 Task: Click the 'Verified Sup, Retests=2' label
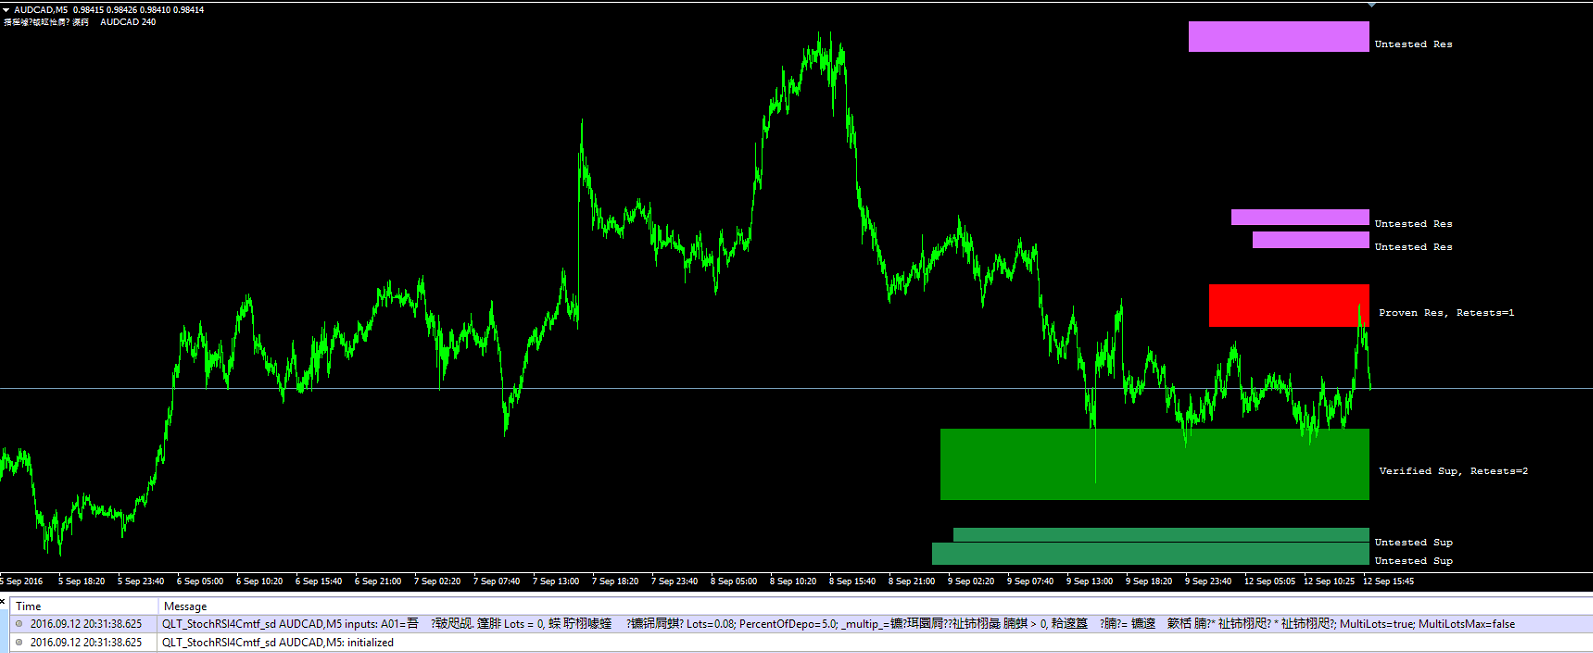click(x=1453, y=471)
